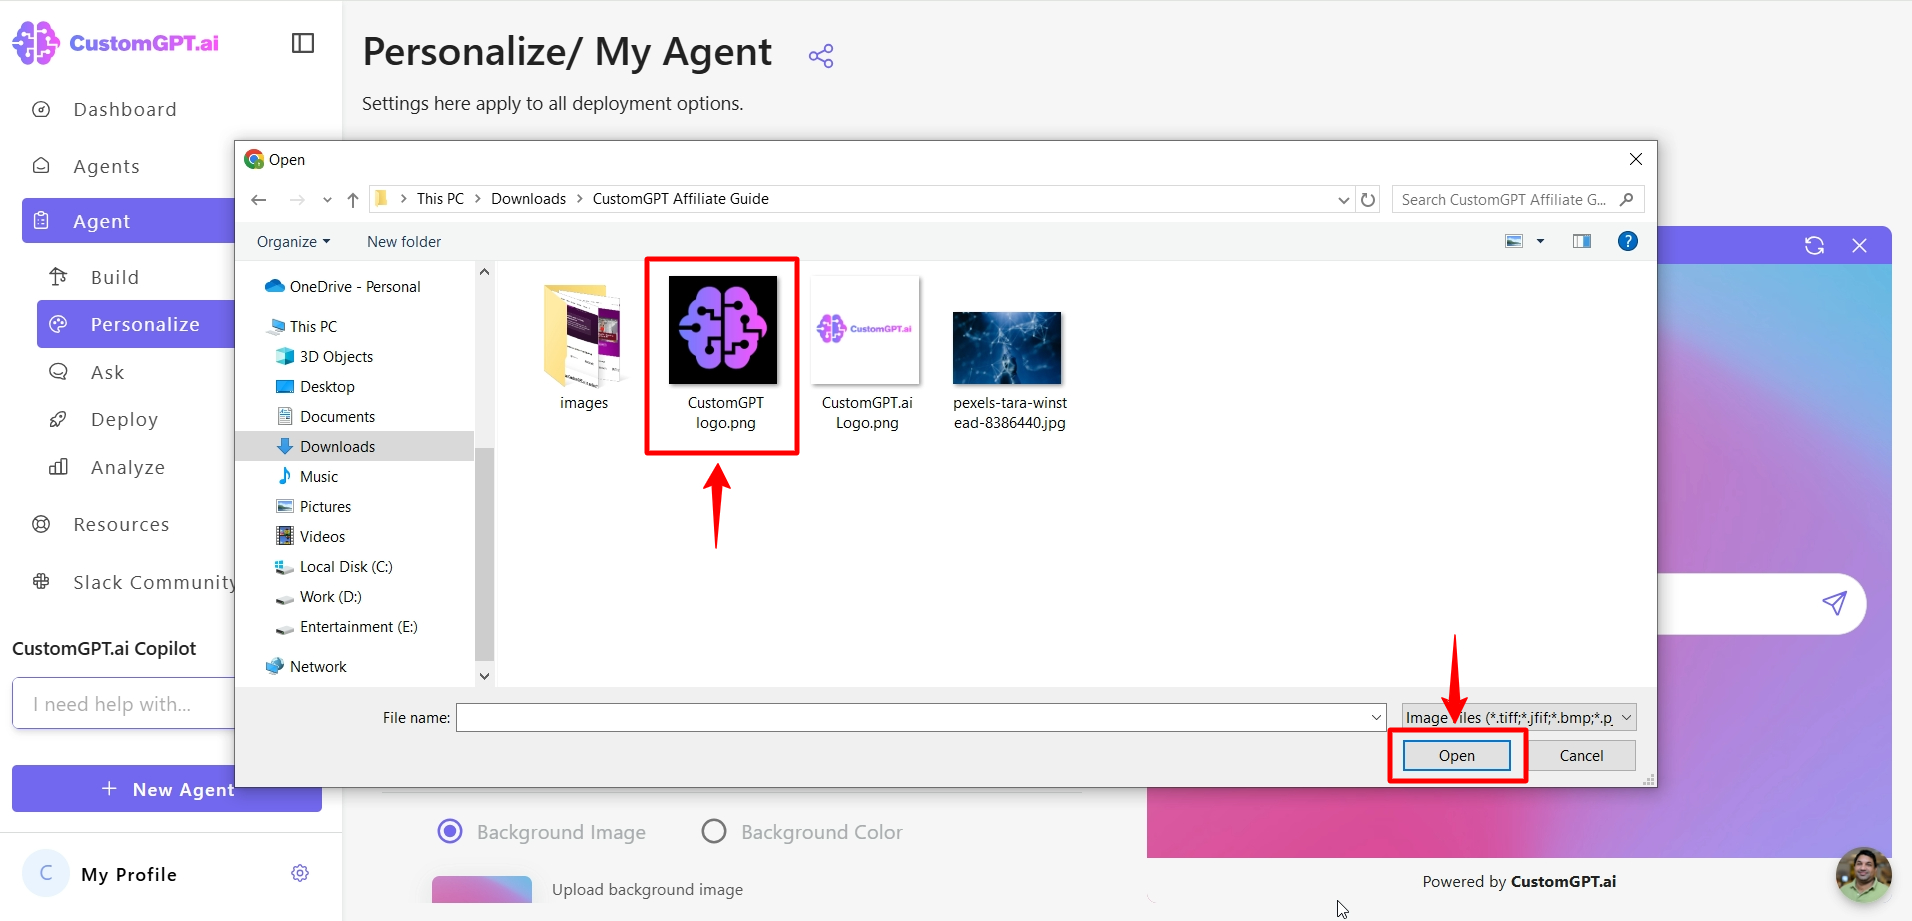Open Agents in the sidebar

click(x=106, y=166)
